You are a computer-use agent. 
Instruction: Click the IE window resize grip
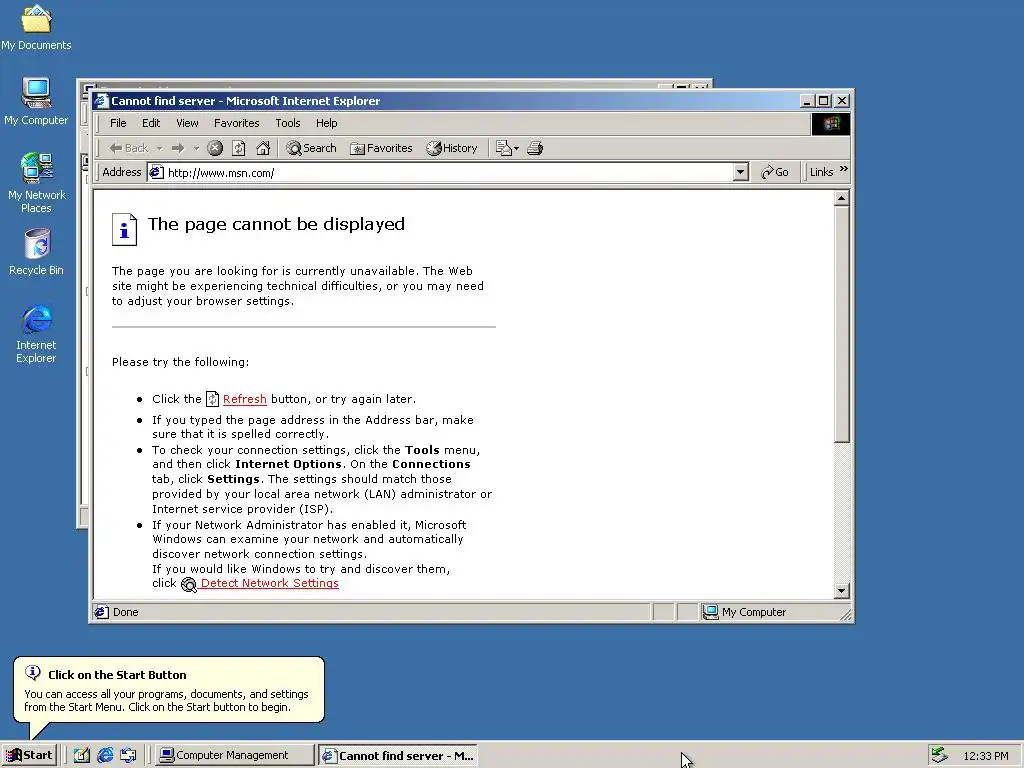point(846,614)
